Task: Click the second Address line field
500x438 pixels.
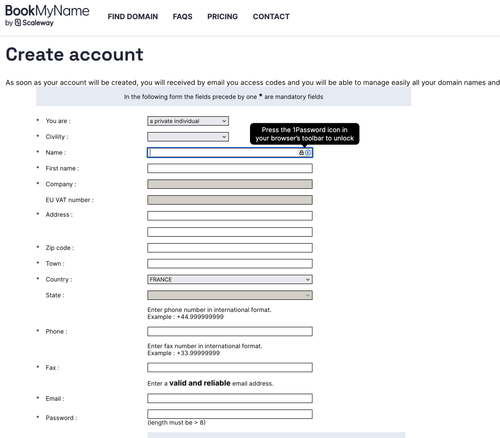Action: pos(230,232)
